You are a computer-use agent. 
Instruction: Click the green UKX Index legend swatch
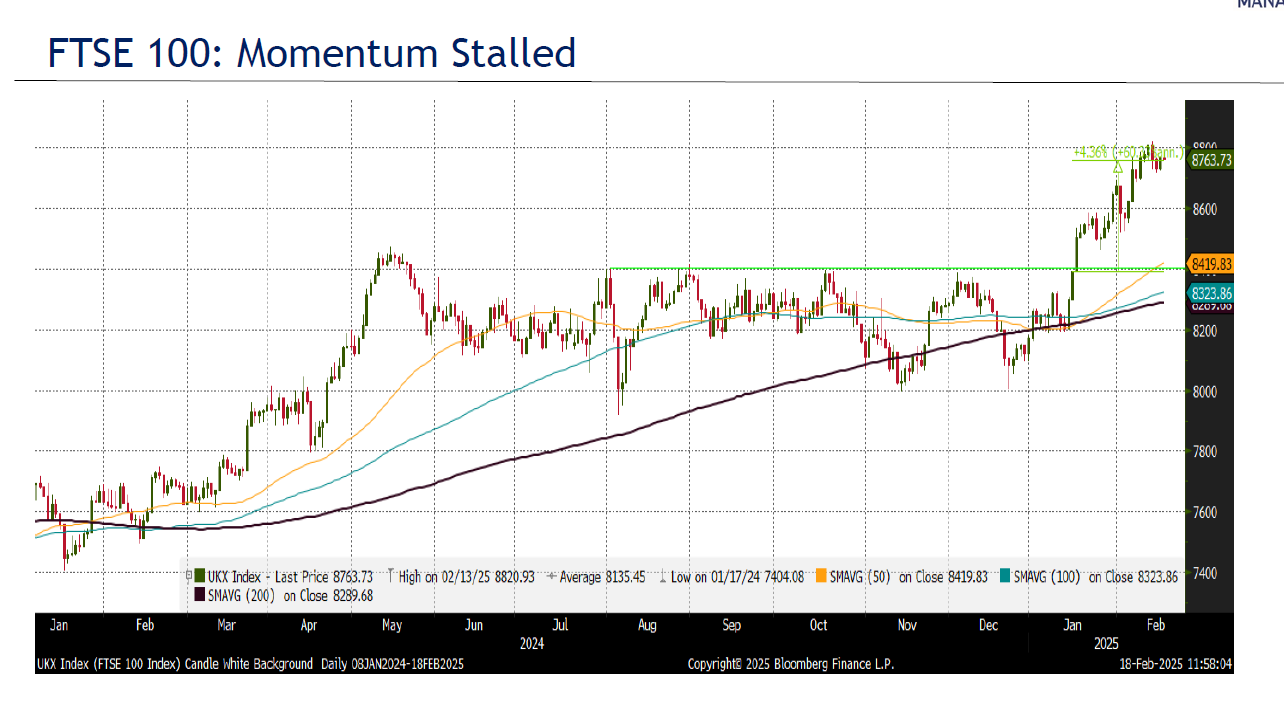pos(199,577)
